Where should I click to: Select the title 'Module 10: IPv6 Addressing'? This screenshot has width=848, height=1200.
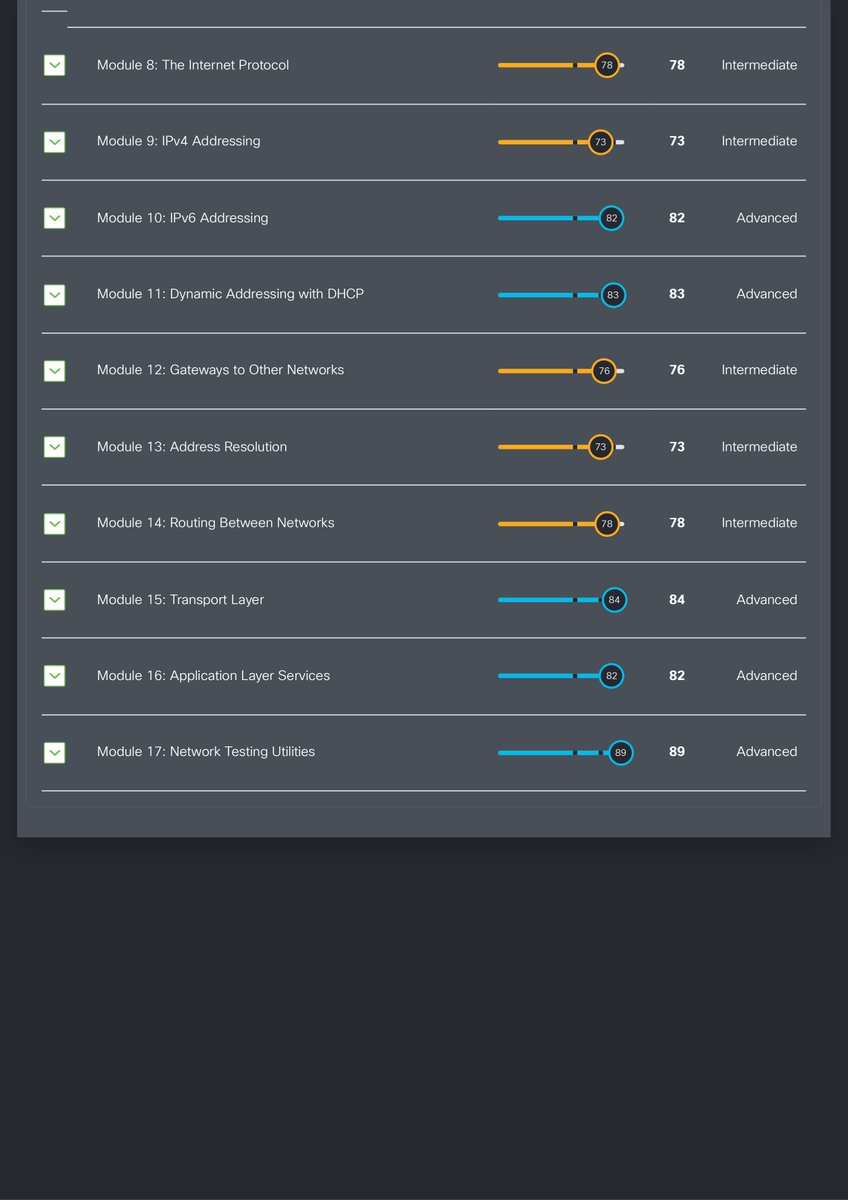pyautogui.click(x=183, y=218)
